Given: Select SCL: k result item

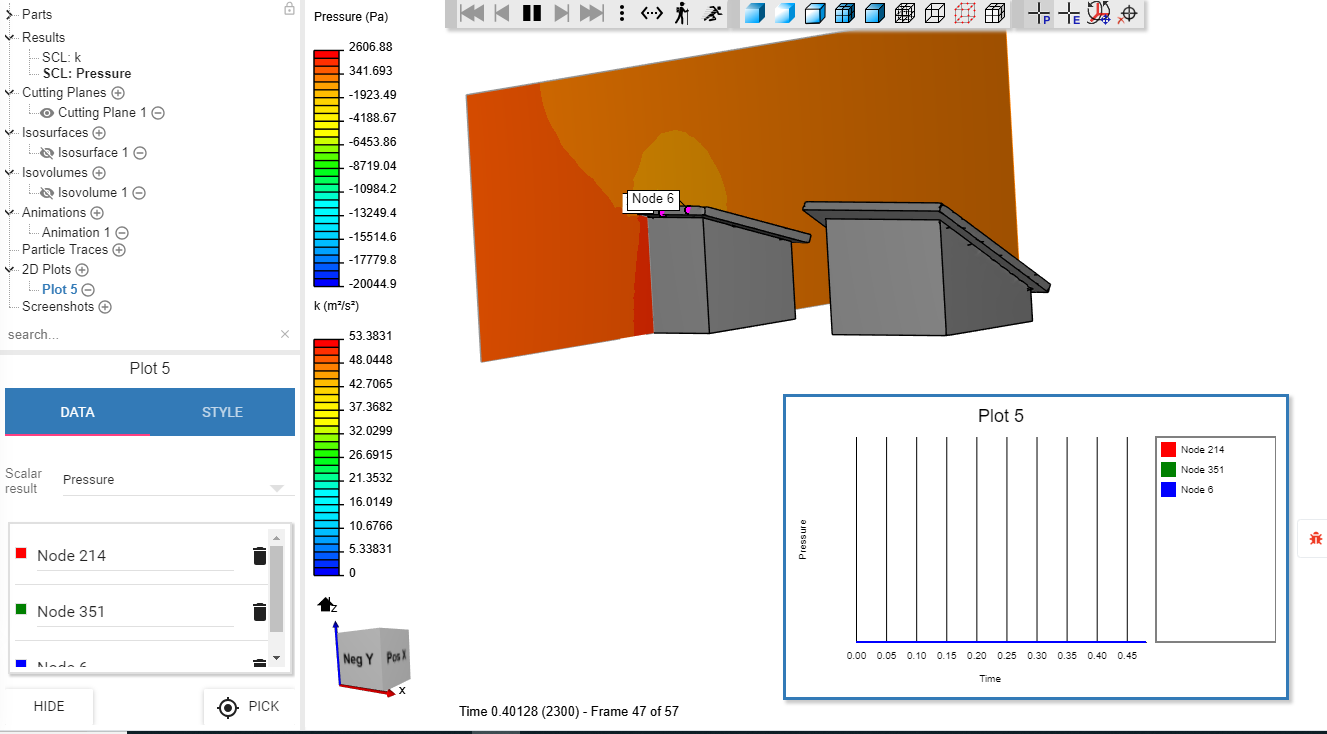Looking at the screenshot, I should (x=61, y=57).
